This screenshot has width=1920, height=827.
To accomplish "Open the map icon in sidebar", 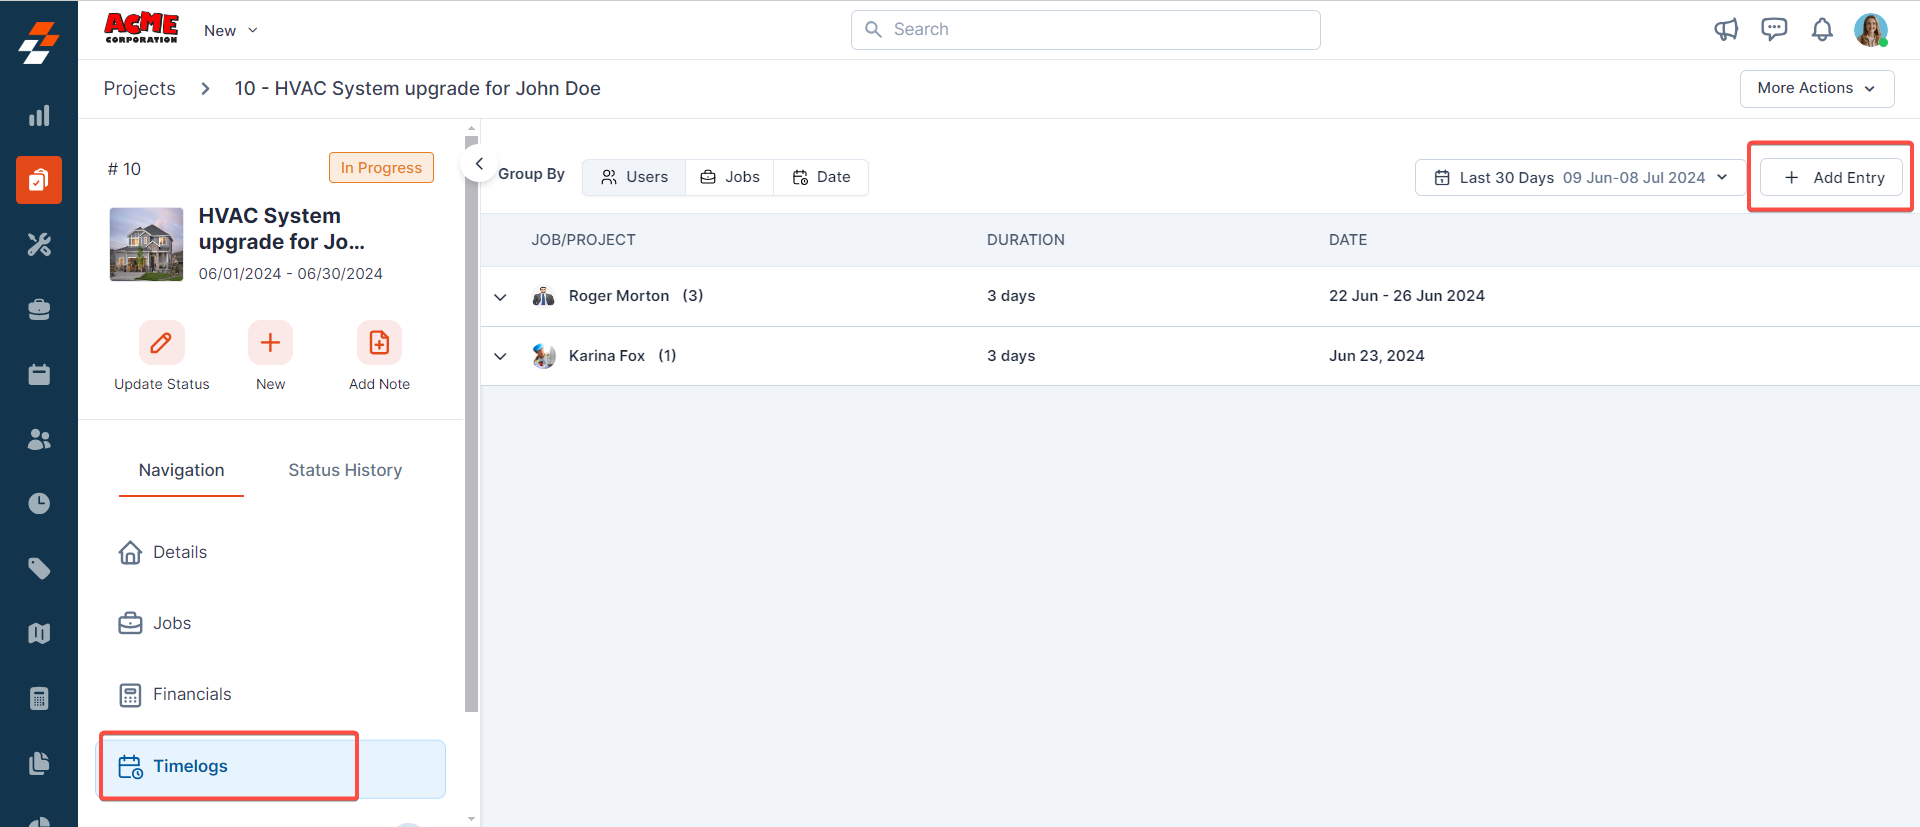I will point(39,633).
